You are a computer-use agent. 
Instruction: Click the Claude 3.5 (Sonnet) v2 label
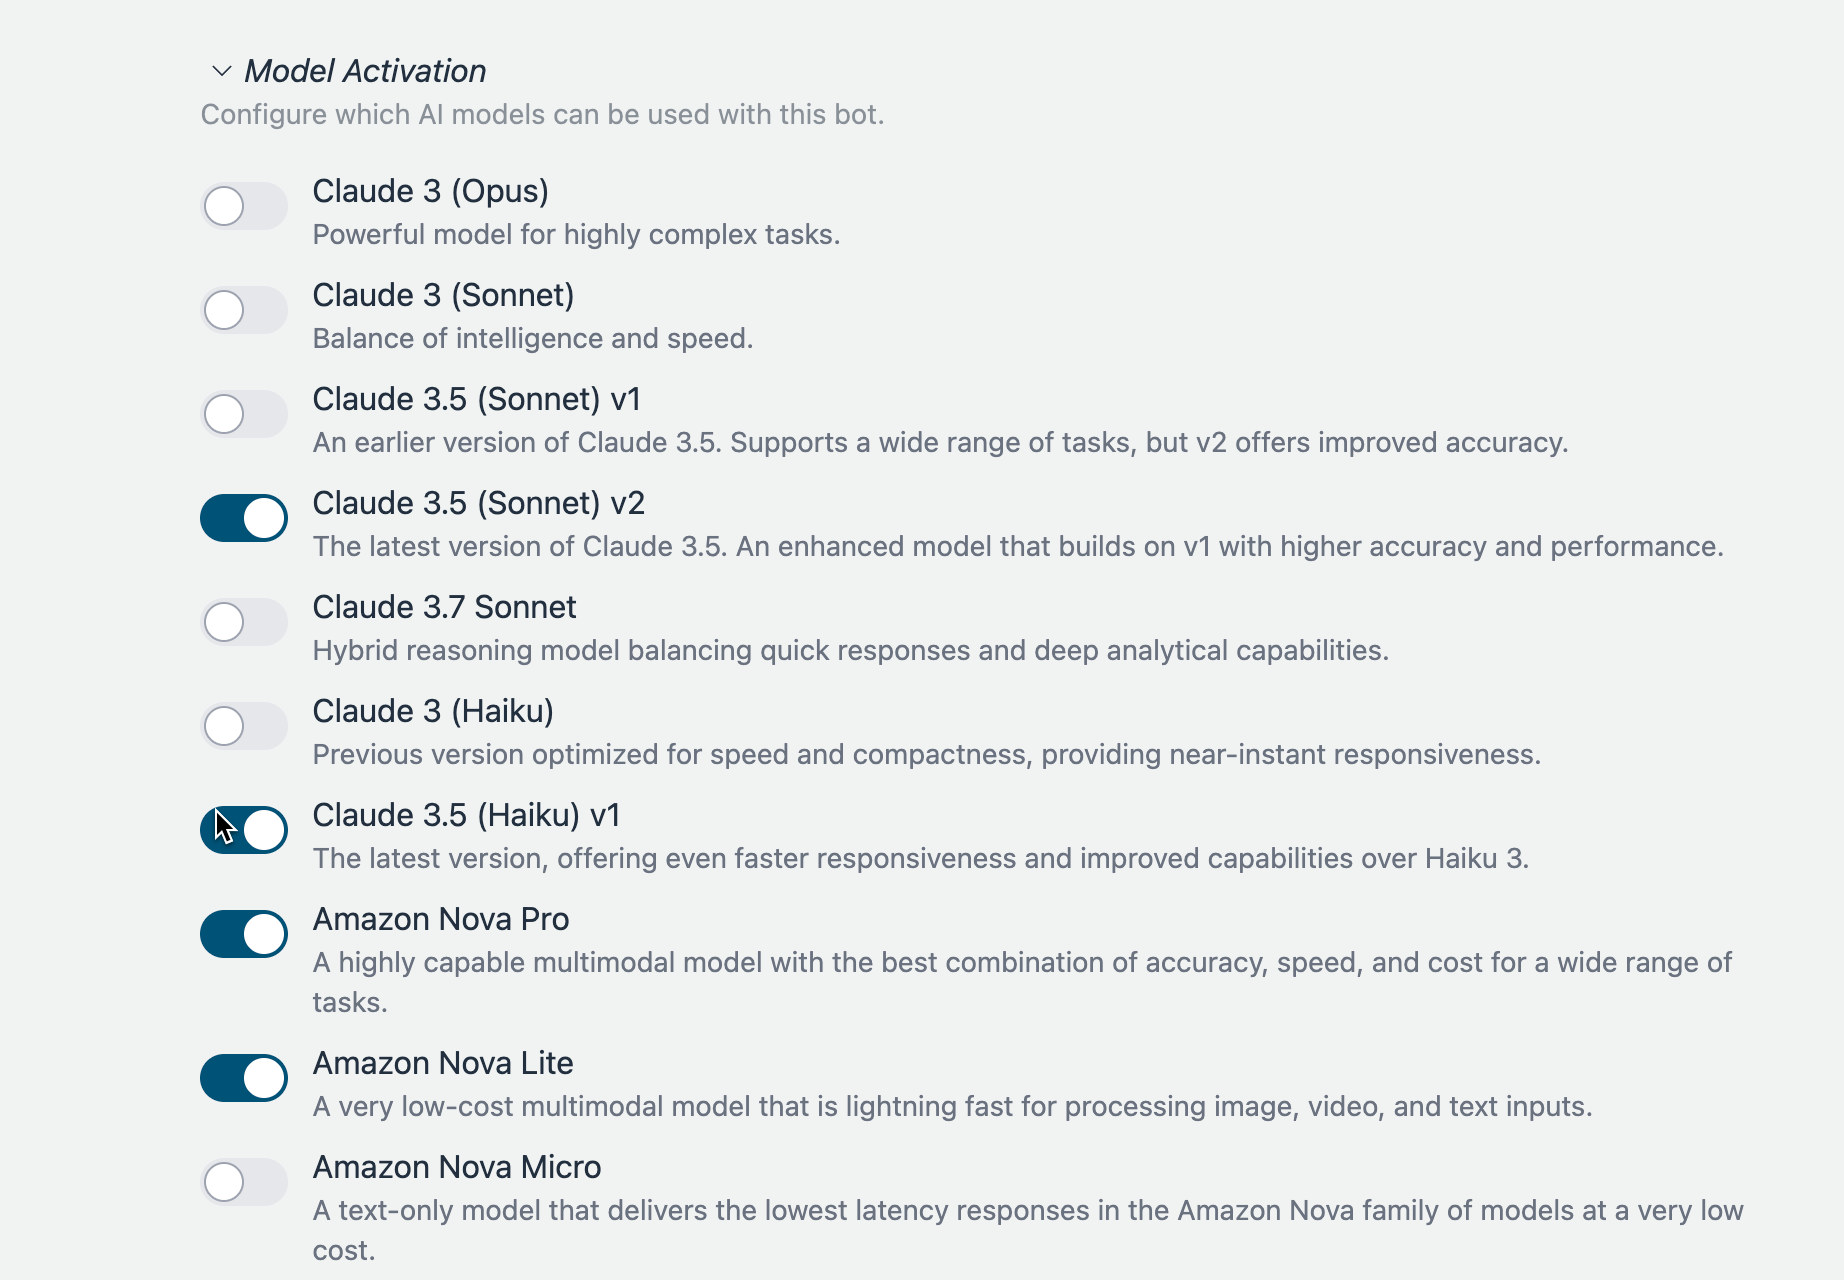tap(478, 503)
